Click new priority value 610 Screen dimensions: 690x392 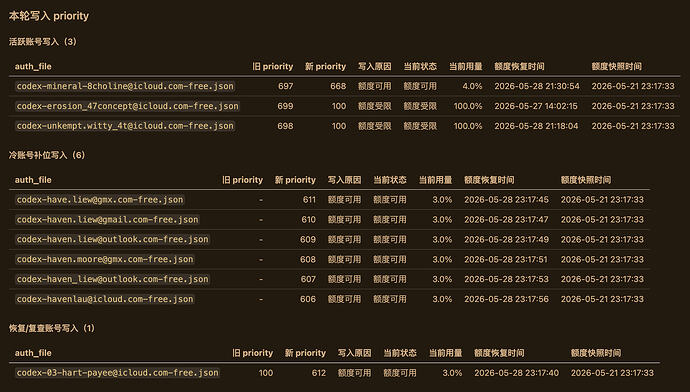click(308, 220)
